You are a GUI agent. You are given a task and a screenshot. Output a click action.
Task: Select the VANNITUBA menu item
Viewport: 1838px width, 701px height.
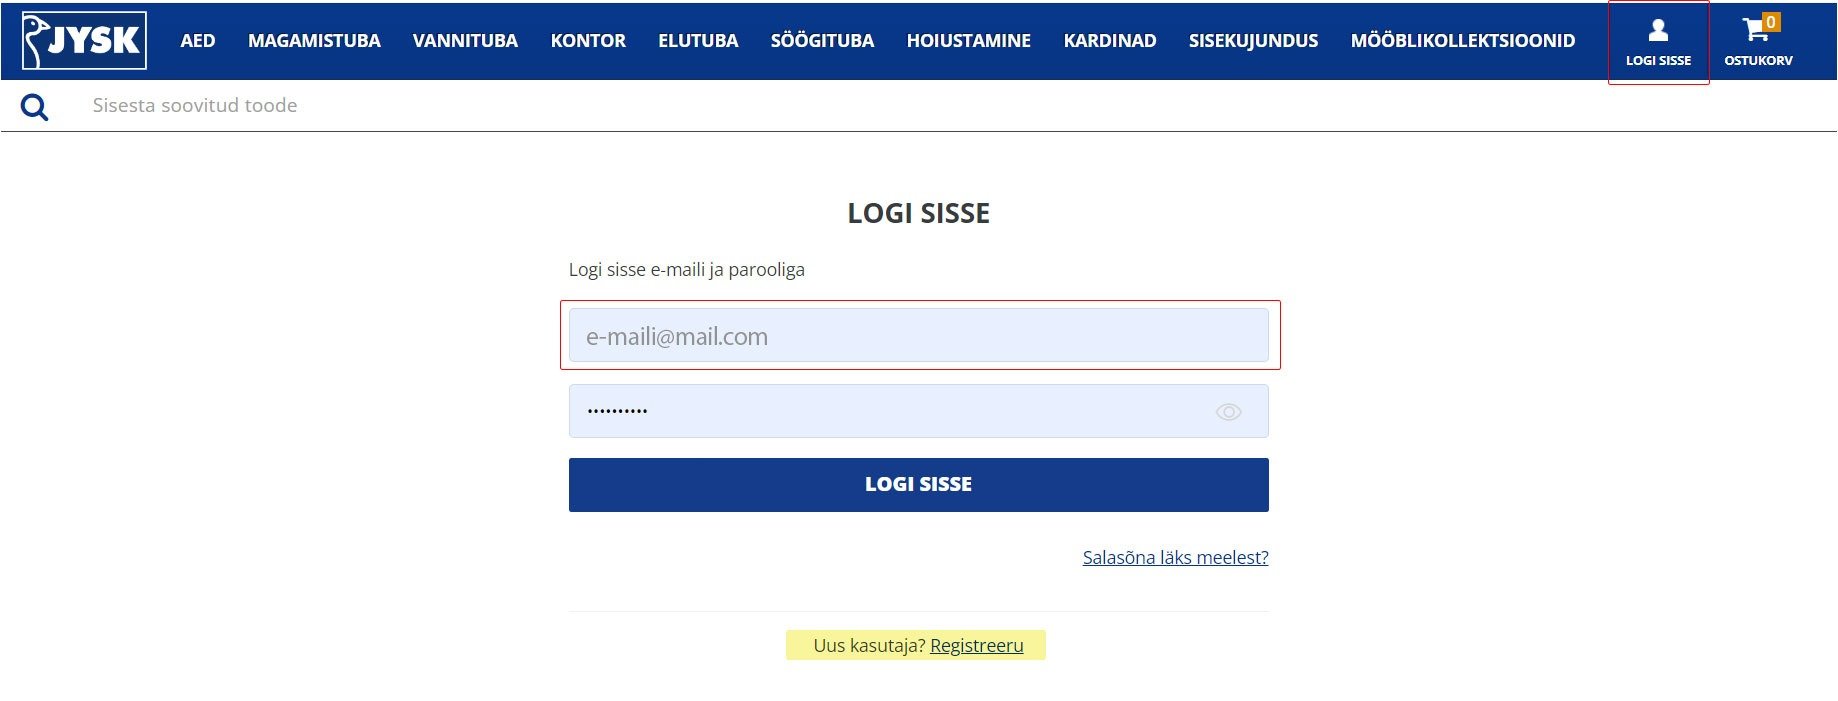pyautogui.click(x=465, y=41)
